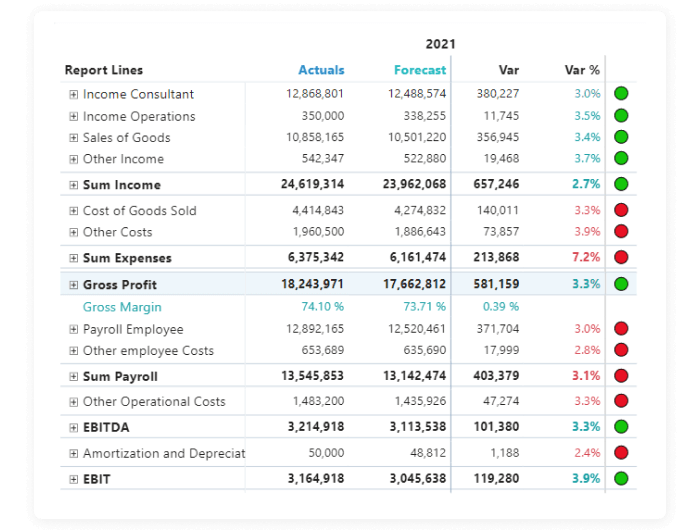
Task: Expand the EBITDA row
Action: coord(74,428)
